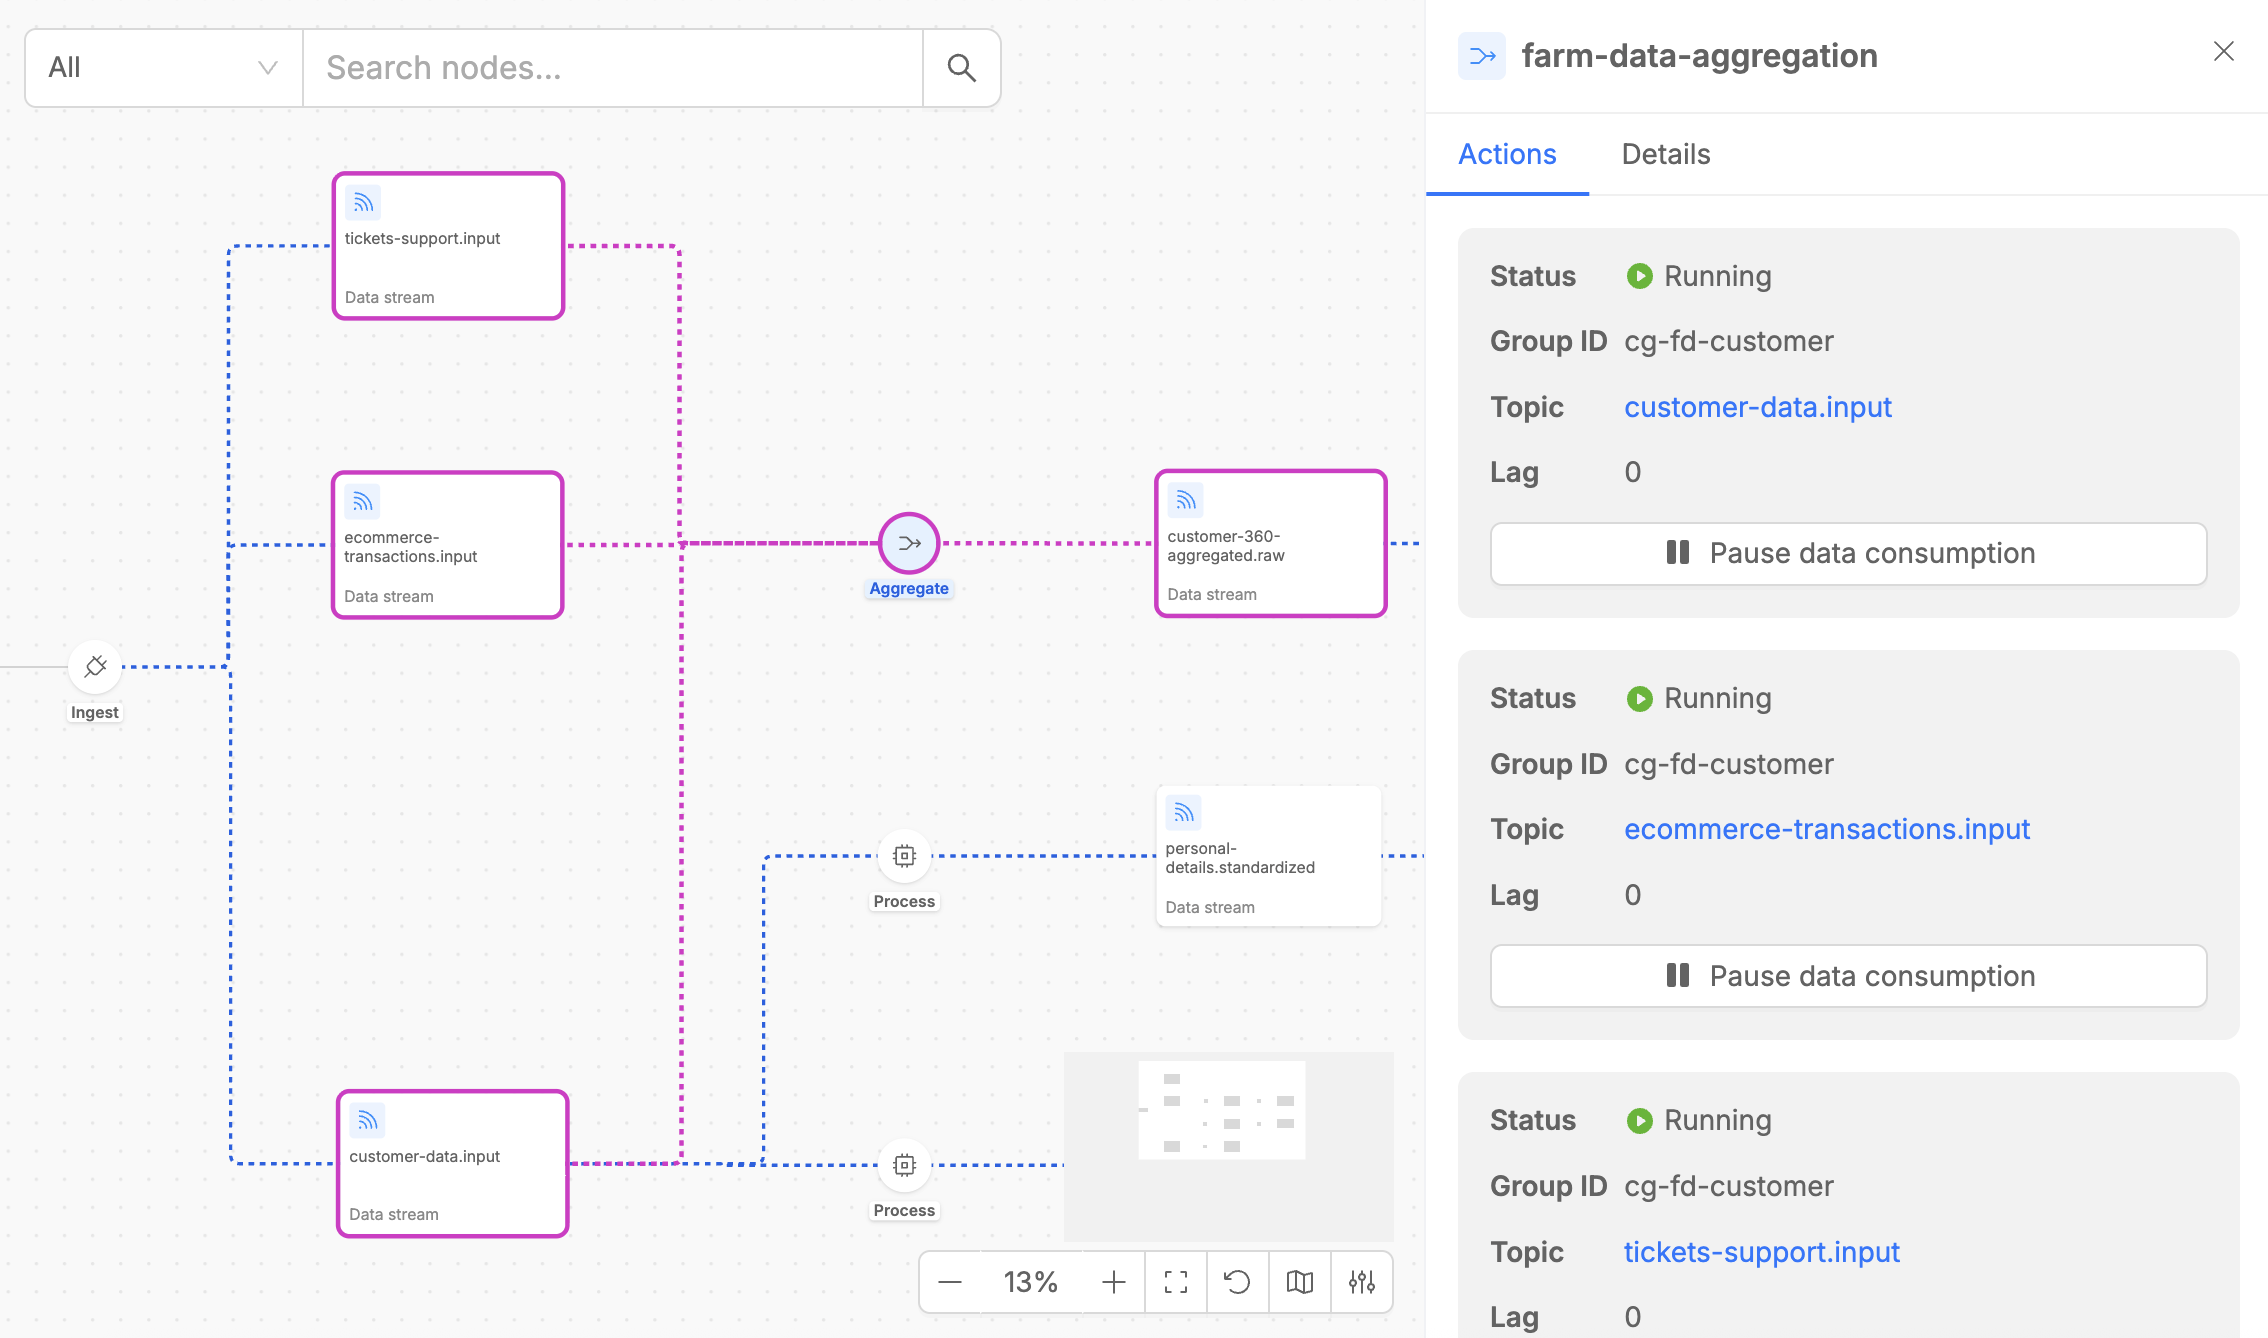Zoom in with the plus button
The height and width of the screenshot is (1338, 2268).
pos(1113,1282)
